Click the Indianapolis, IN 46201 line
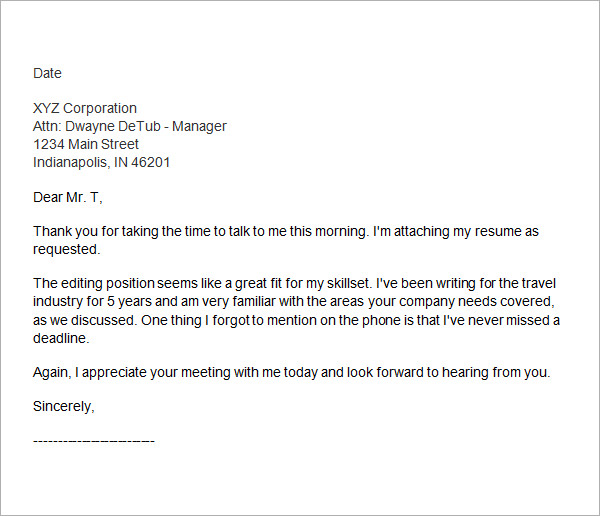Viewport: 600px width, 516px height. [x=102, y=162]
